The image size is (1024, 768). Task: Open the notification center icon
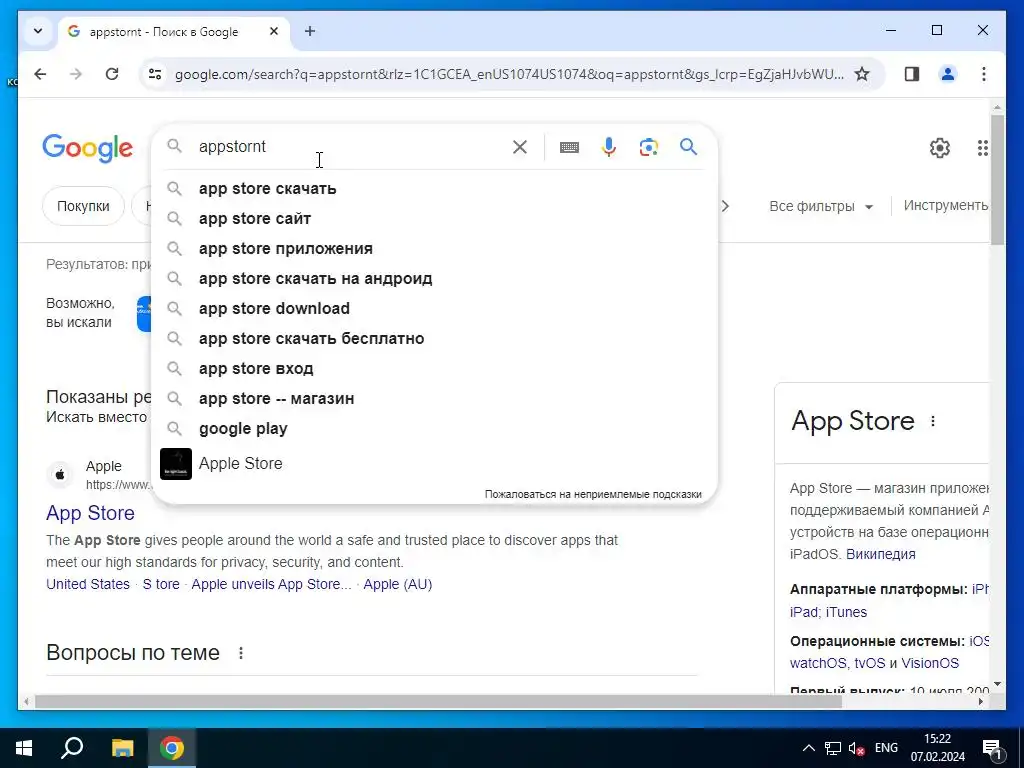[993, 748]
